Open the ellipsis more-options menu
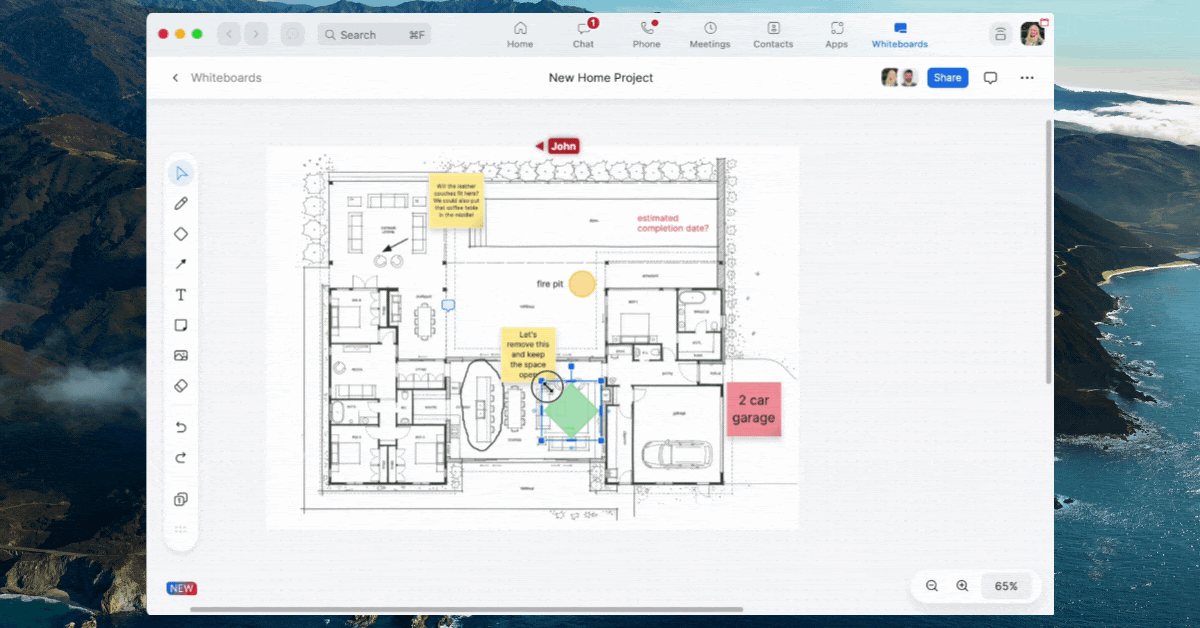Image resolution: width=1200 pixels, height=628 pixels. (x=1026, y=77)
